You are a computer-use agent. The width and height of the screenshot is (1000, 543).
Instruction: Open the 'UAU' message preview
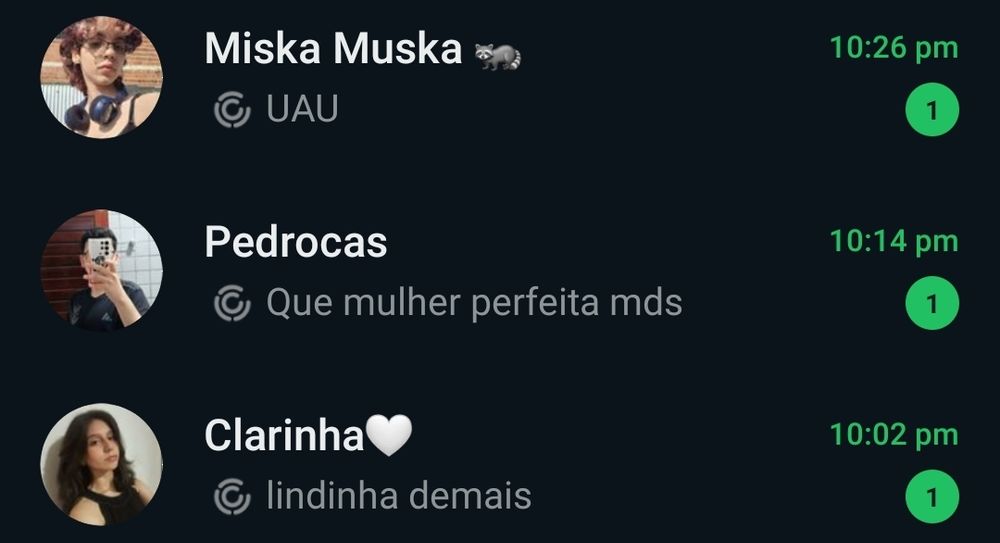click(302, 109)
